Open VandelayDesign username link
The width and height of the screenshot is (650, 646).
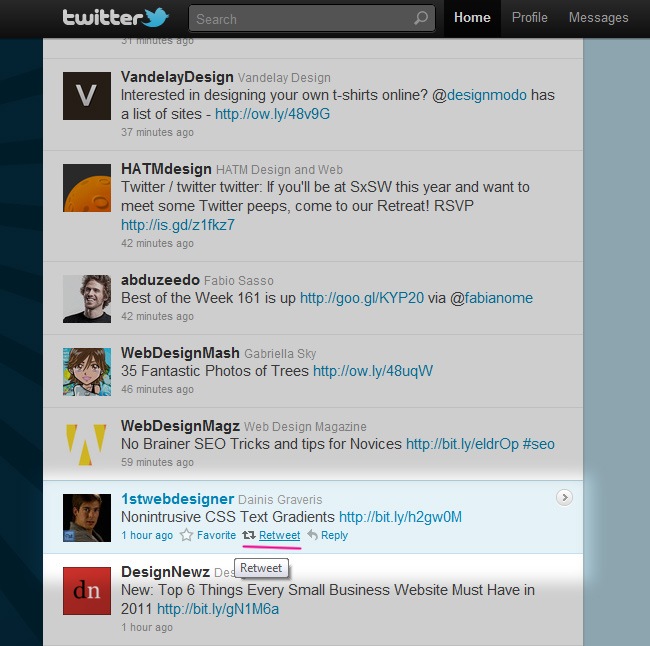point(177,77)
